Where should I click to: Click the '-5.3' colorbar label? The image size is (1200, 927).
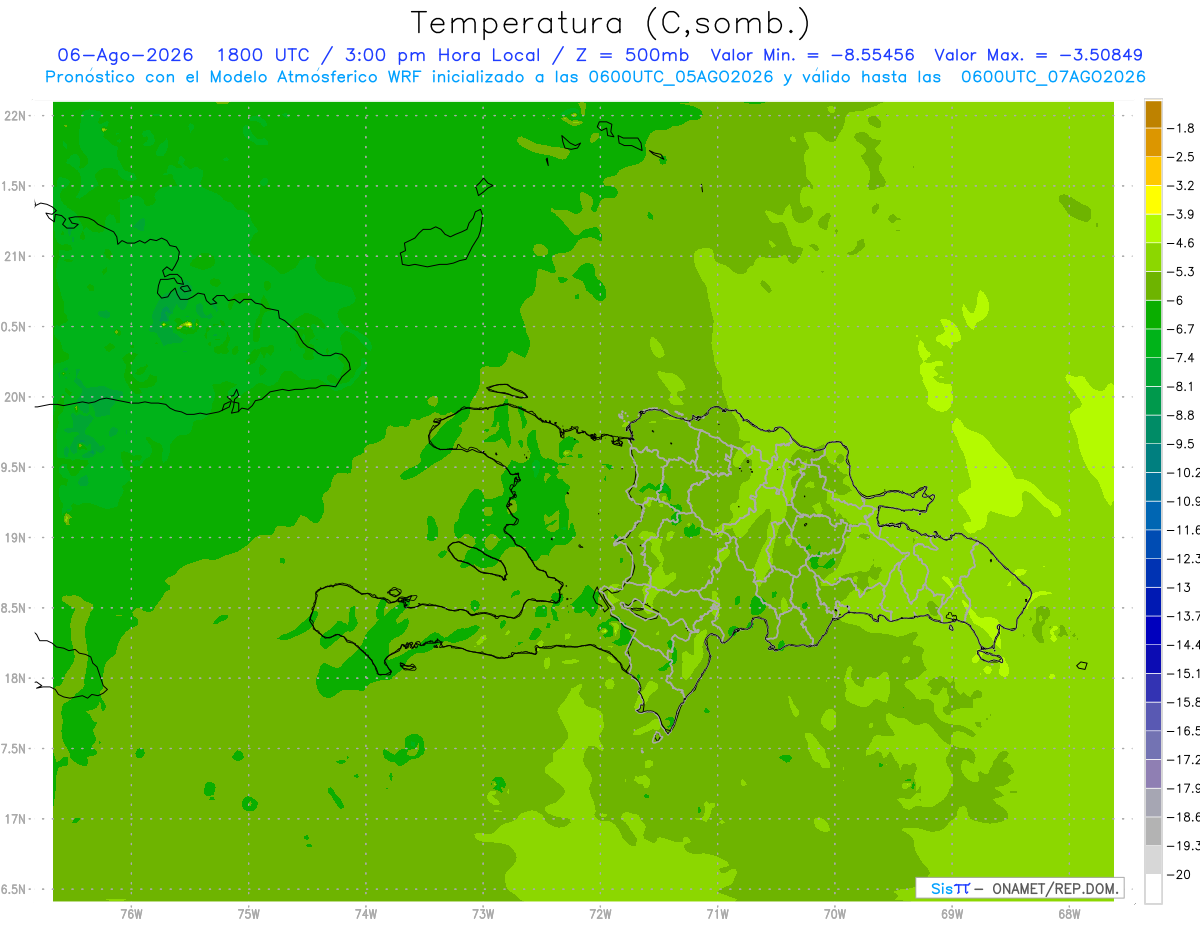pos(1182,272)
